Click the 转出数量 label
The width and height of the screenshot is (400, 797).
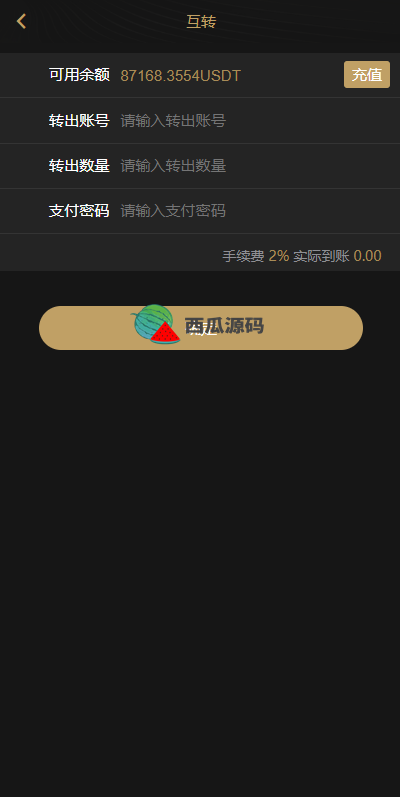pos(79,166)
